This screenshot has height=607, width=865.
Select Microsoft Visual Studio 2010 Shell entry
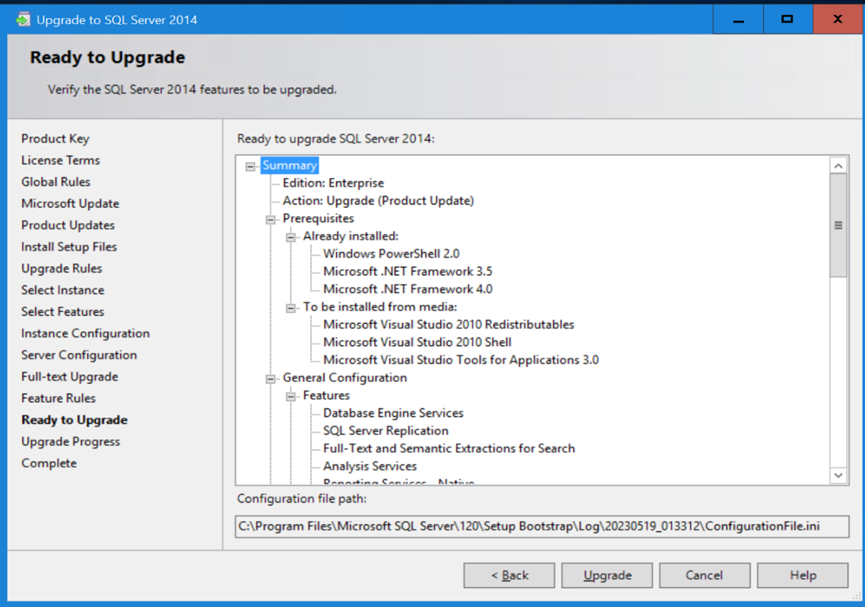[x=417, y=342]
